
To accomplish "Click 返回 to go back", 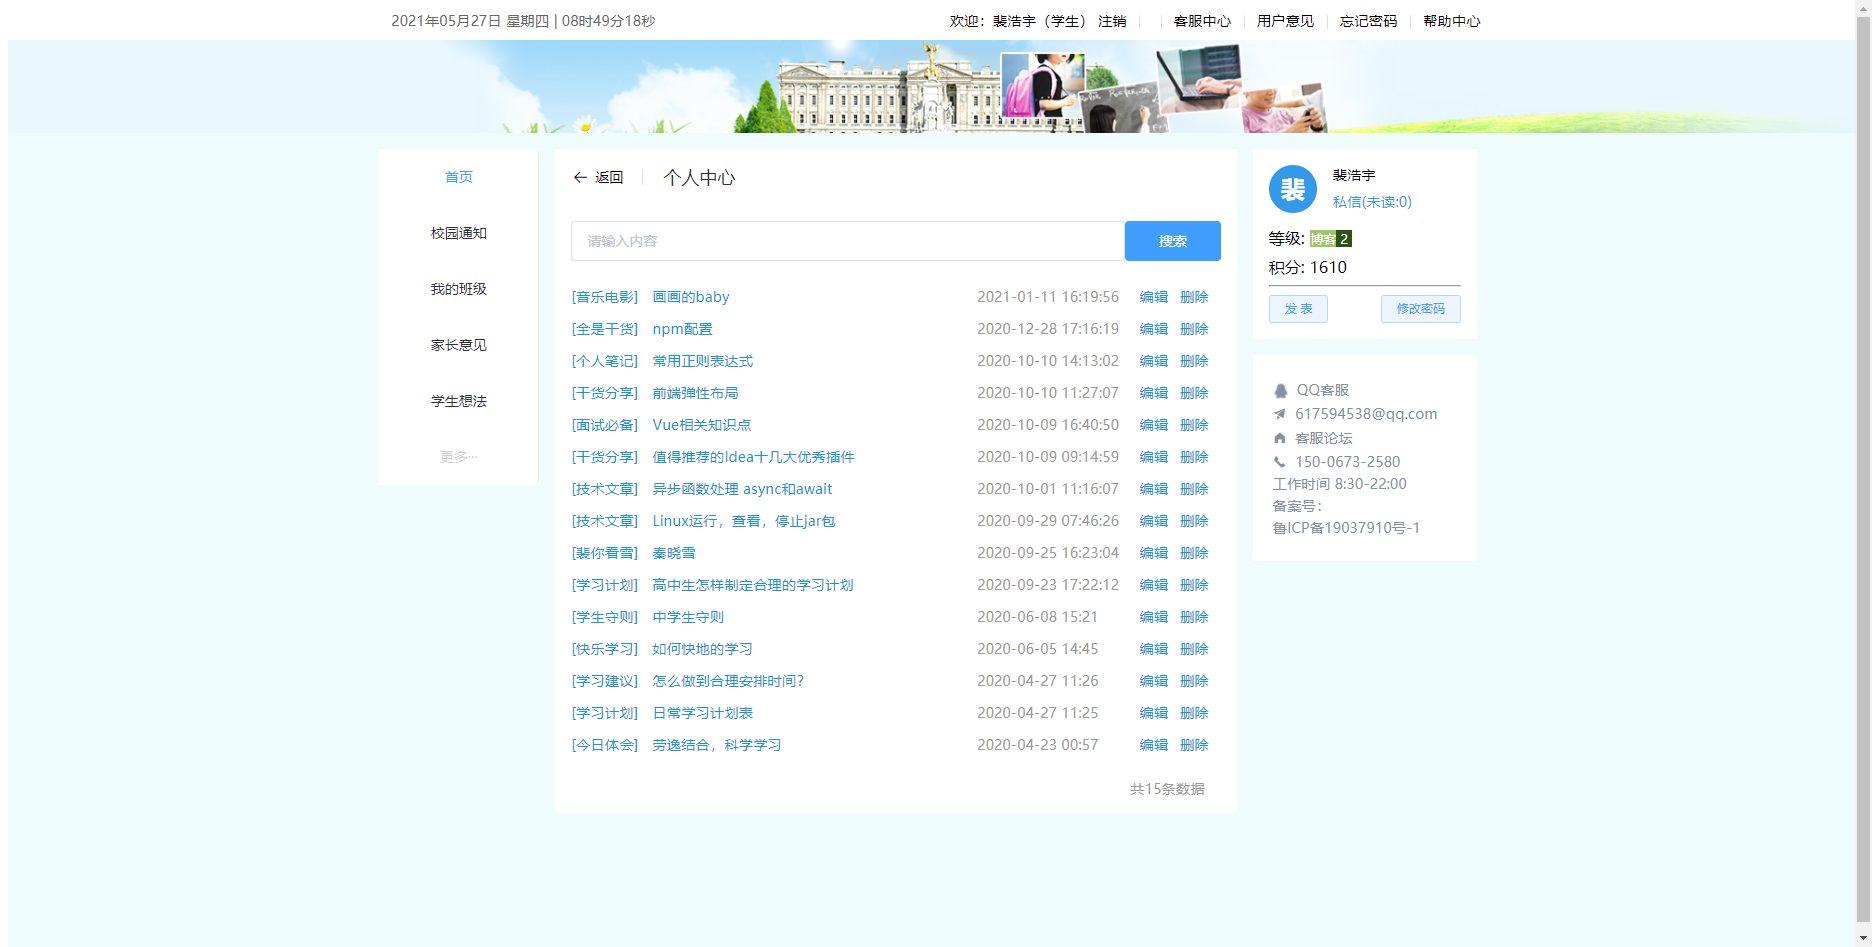I will point(609,177).
